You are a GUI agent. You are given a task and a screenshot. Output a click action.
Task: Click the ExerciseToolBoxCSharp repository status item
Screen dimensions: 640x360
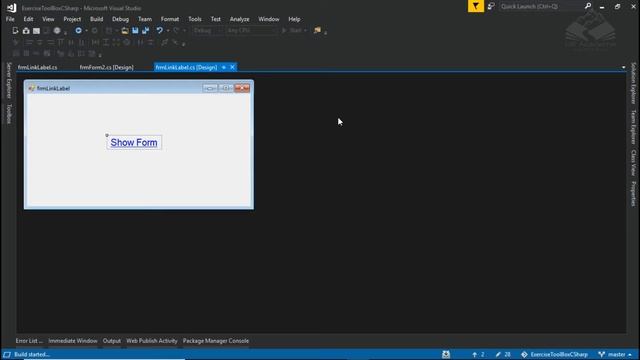[x=555, y=354]
